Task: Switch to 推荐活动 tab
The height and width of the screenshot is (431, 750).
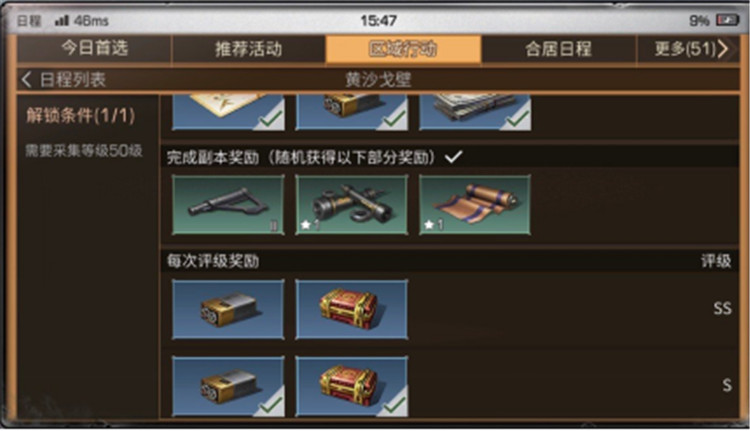Action: point(248,48)
